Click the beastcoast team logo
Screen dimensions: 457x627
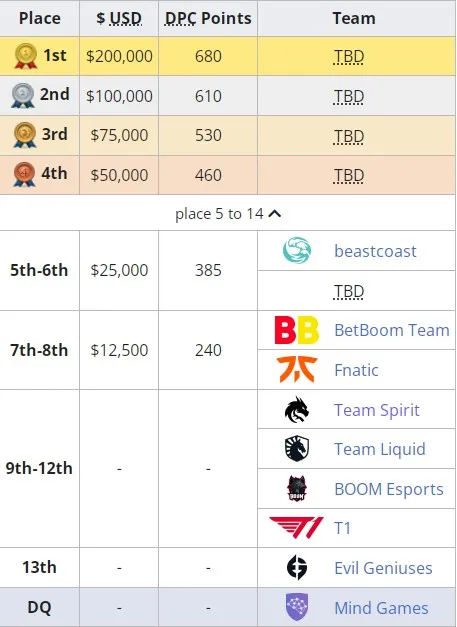pos(297,250)
